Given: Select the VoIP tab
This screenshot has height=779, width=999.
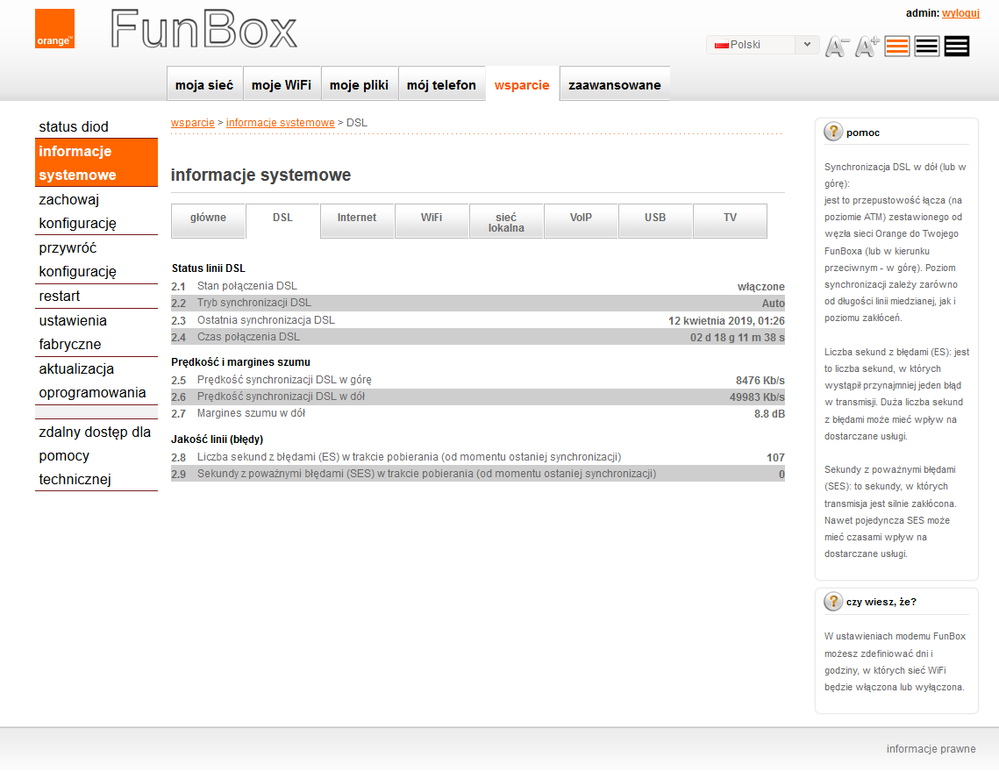Looking at the screenshot, I should click(x=581, y=218).
